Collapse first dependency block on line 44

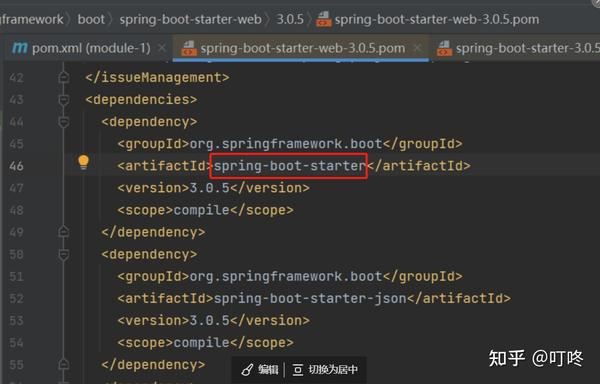64,122
